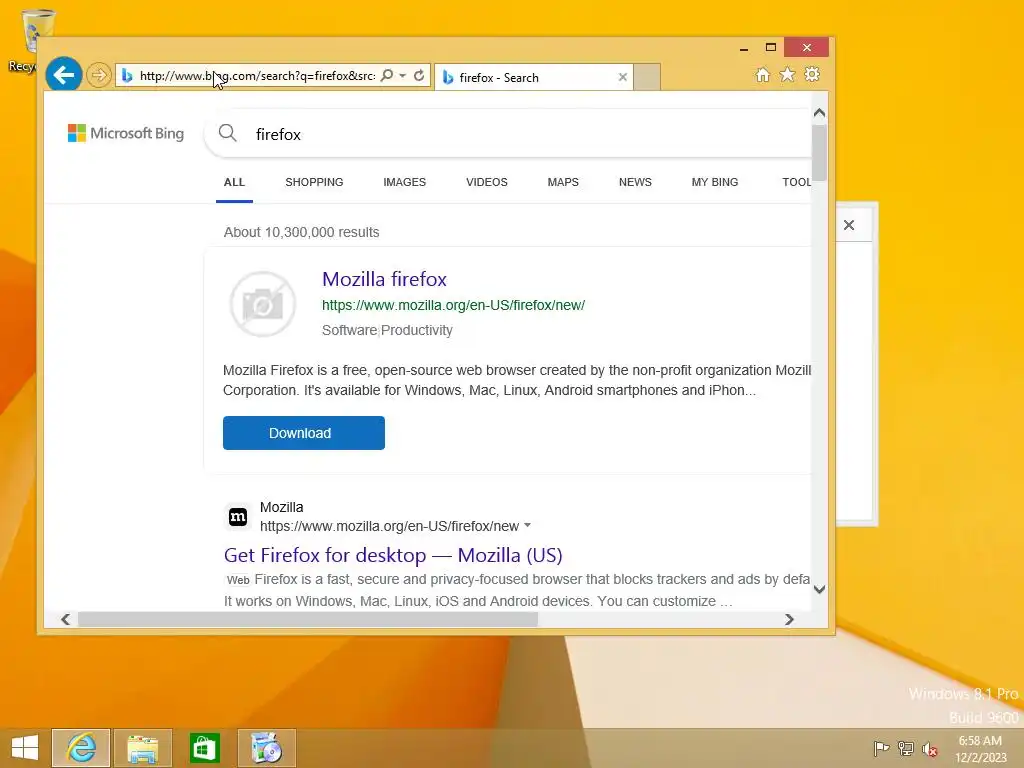
Task: Open the 'Mozilla firefox' title link
Action: pos(384,279)
